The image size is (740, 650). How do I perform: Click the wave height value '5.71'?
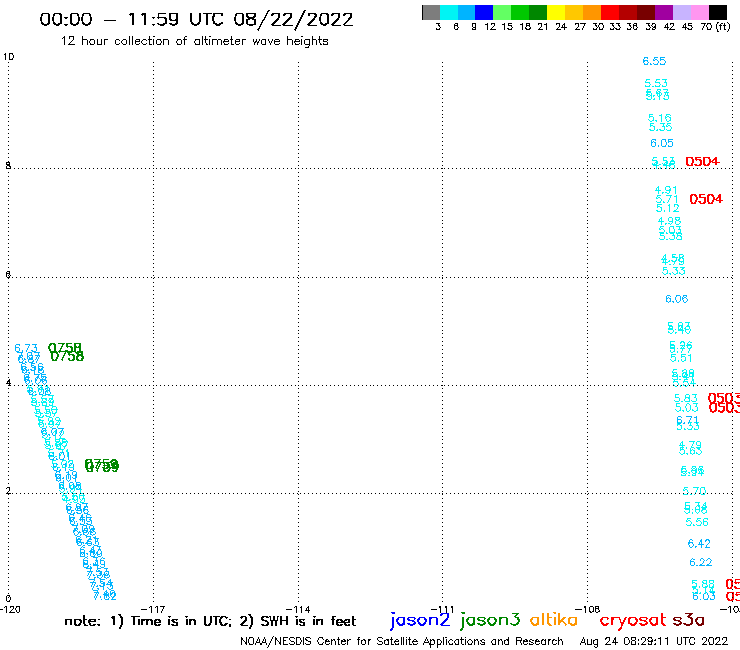click(x=667, y=199)
